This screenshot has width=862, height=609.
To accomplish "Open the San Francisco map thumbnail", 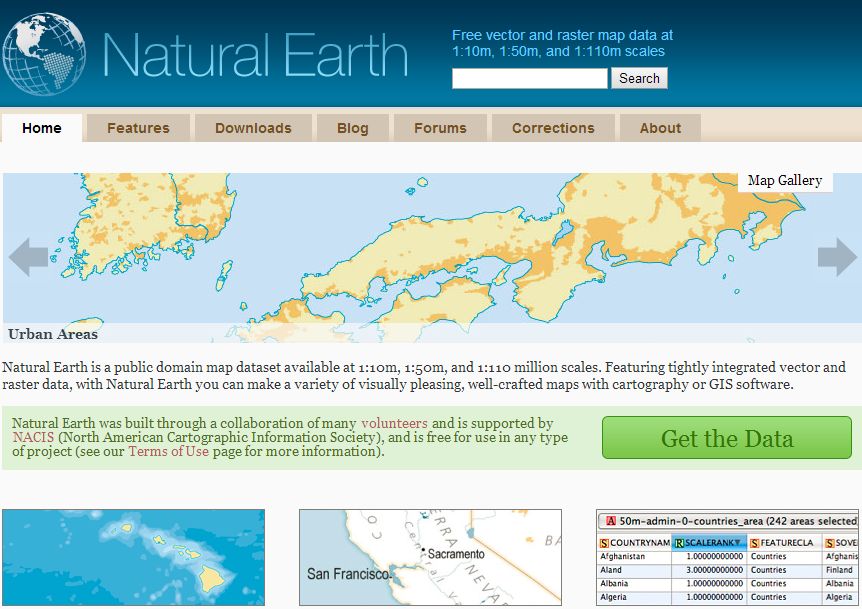I will 430,557.
